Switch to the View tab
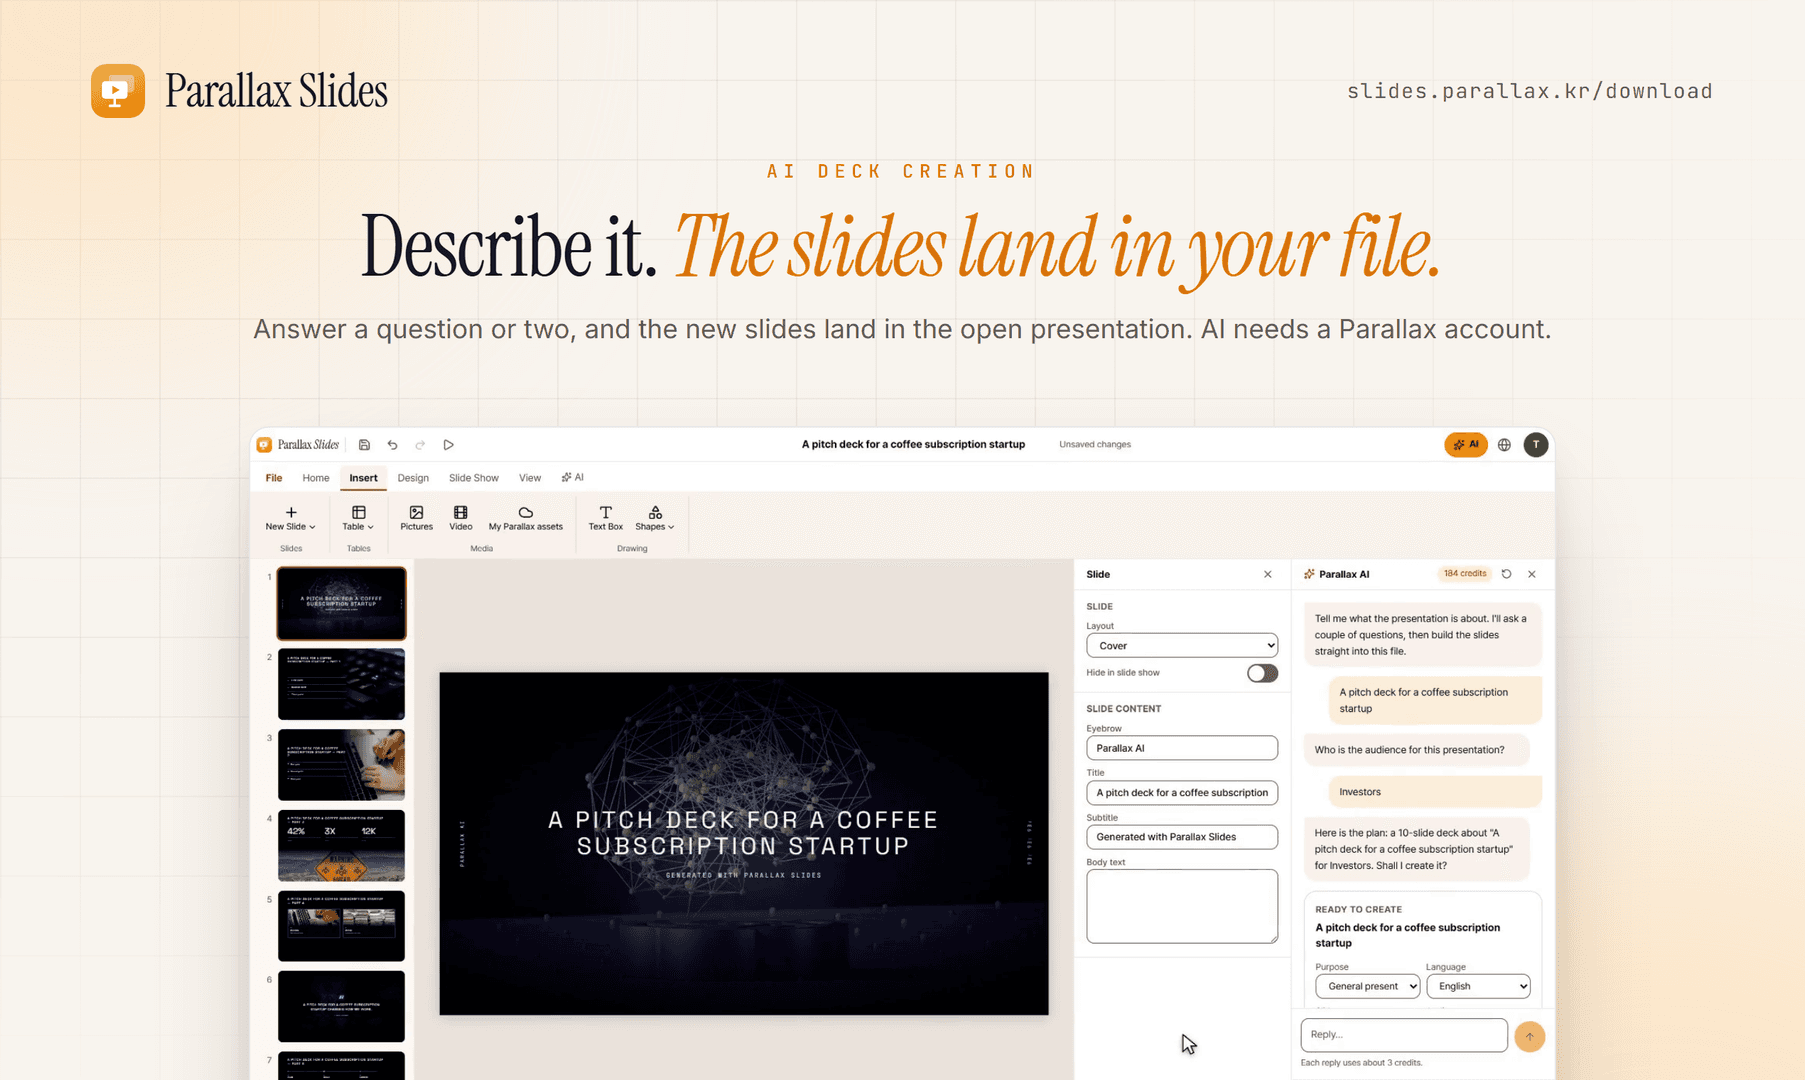 (x=530, y=478)
